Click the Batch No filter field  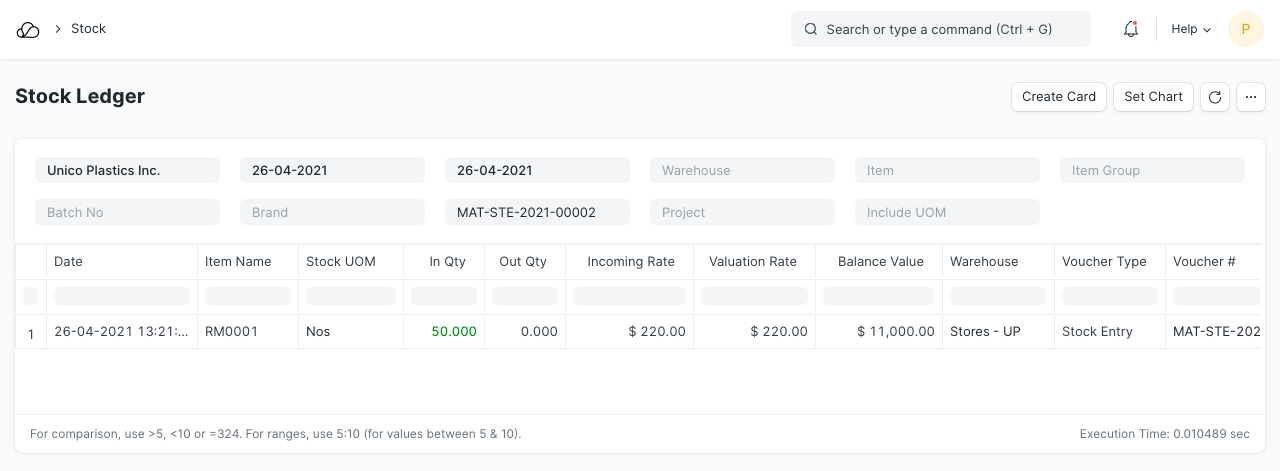[127, 213]
